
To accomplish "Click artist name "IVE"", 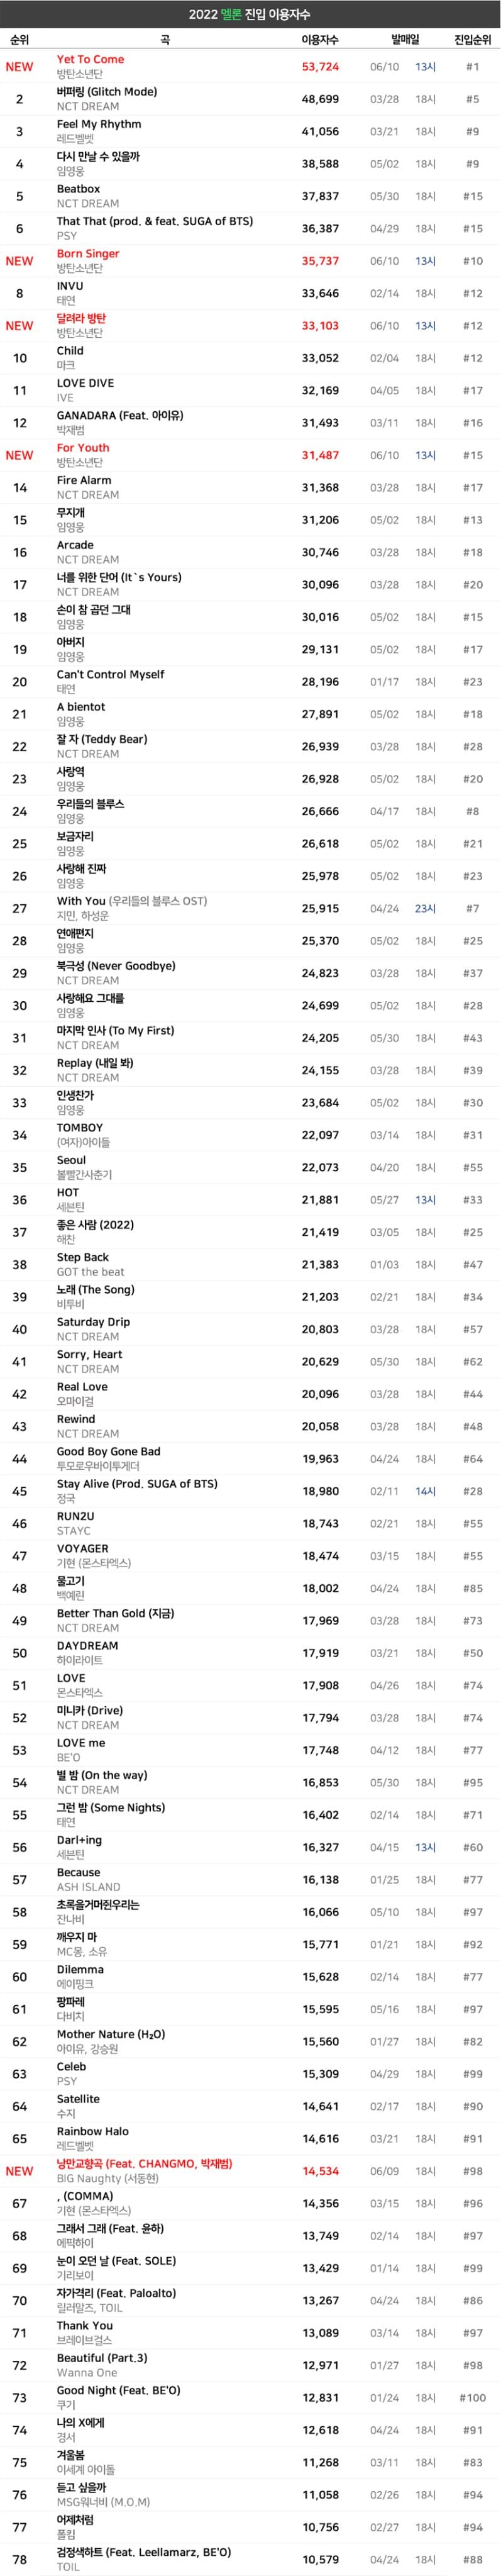I will point(65,398).
